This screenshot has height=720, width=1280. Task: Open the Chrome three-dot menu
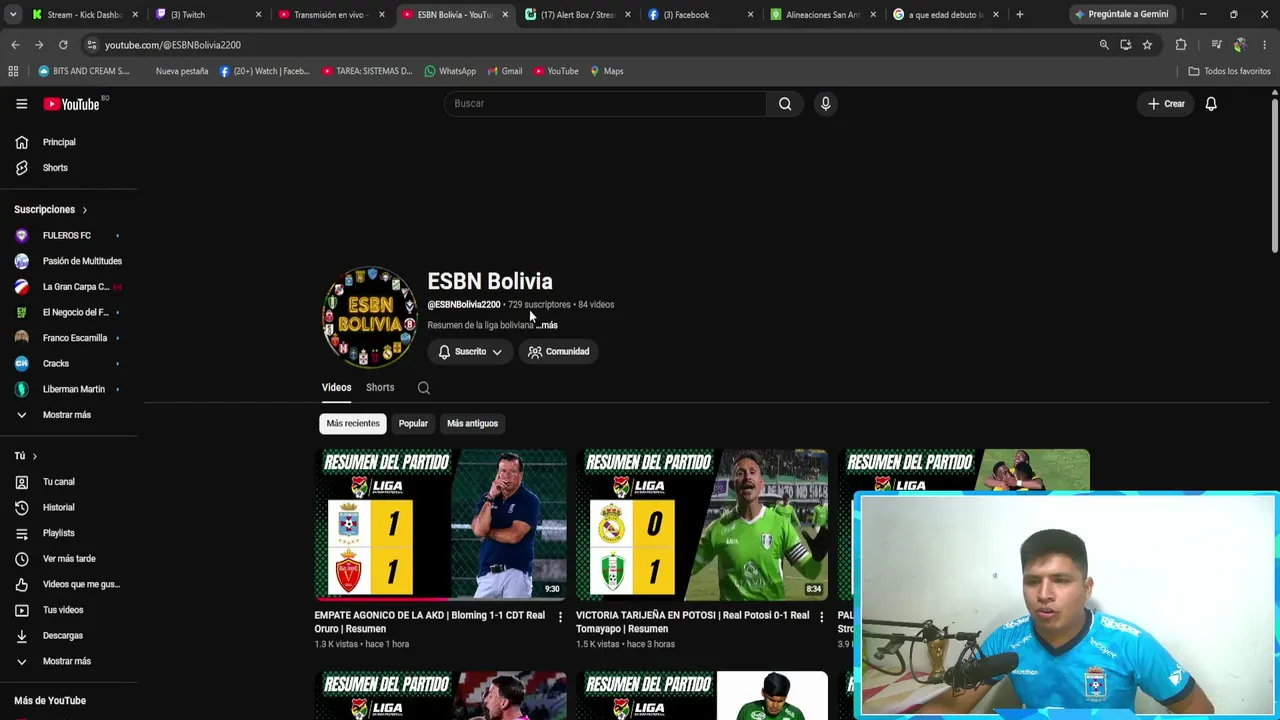coord(1265,45)
